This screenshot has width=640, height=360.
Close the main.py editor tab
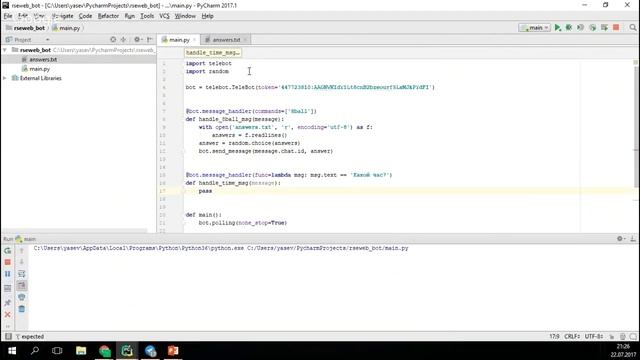point(195,40)
